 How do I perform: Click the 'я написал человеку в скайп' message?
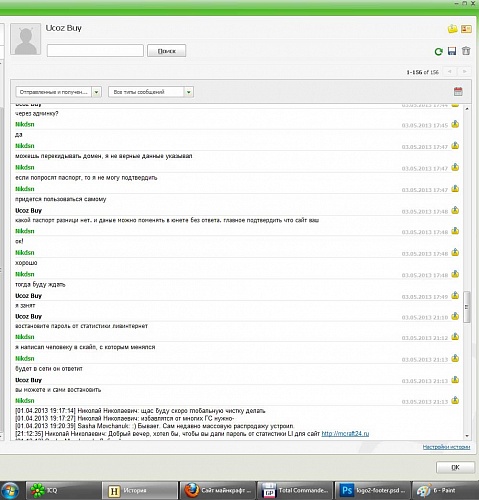coord(85,347)
